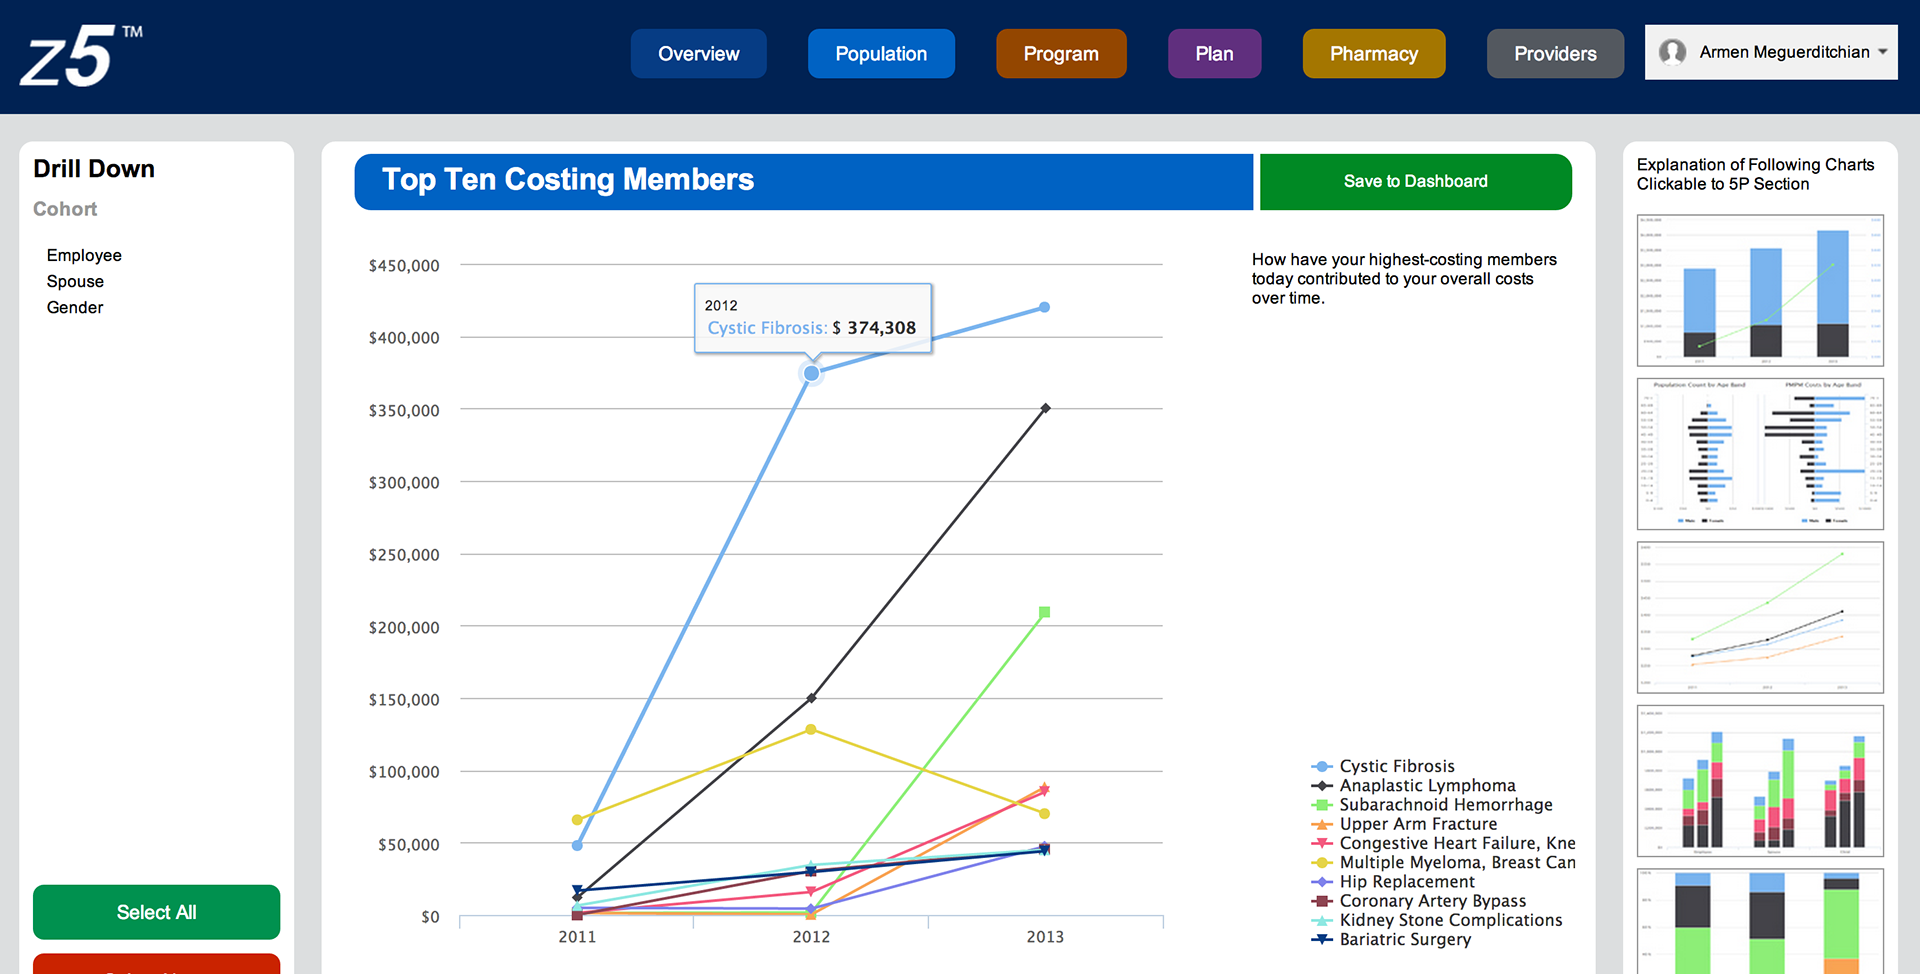Viewport: 1920px width, 974px height.
Task: Choose the Gender cohort filter
Action: (75, 308)
